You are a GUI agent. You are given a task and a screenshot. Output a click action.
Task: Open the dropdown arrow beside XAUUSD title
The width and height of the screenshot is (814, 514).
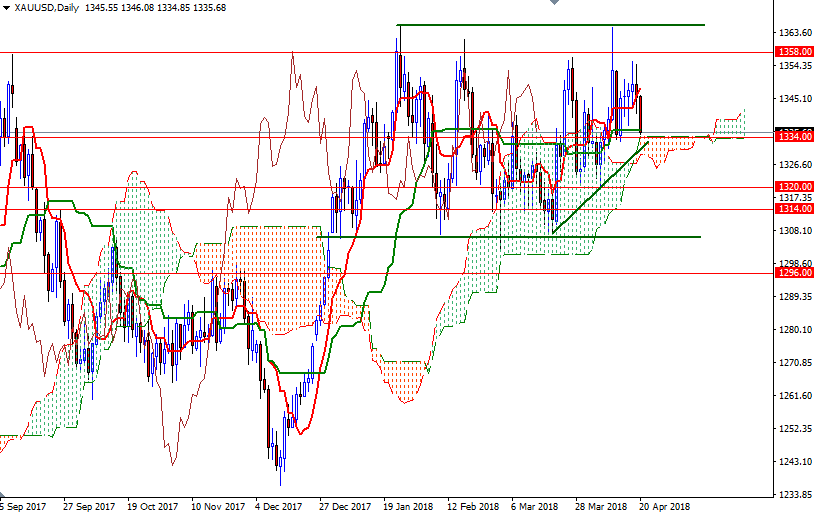tap(6, 8)
